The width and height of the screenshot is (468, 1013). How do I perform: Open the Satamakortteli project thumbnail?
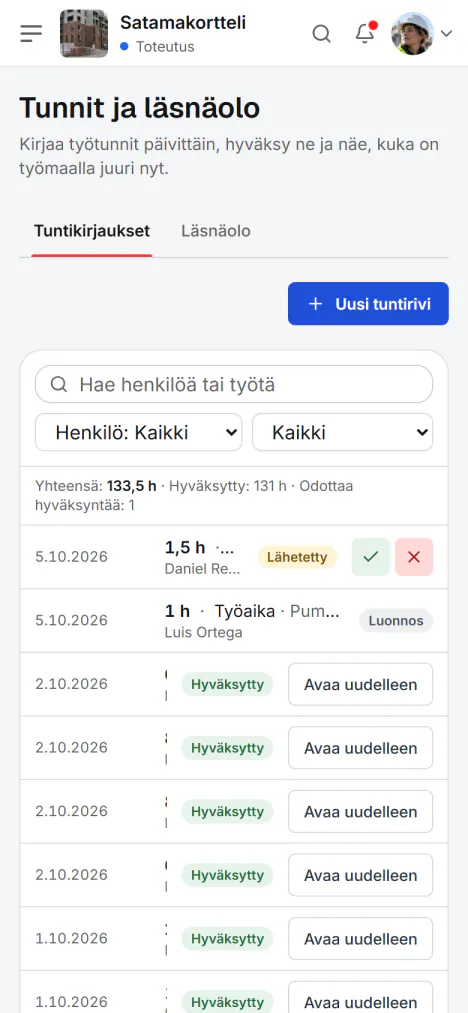click(x=84, y=34)
